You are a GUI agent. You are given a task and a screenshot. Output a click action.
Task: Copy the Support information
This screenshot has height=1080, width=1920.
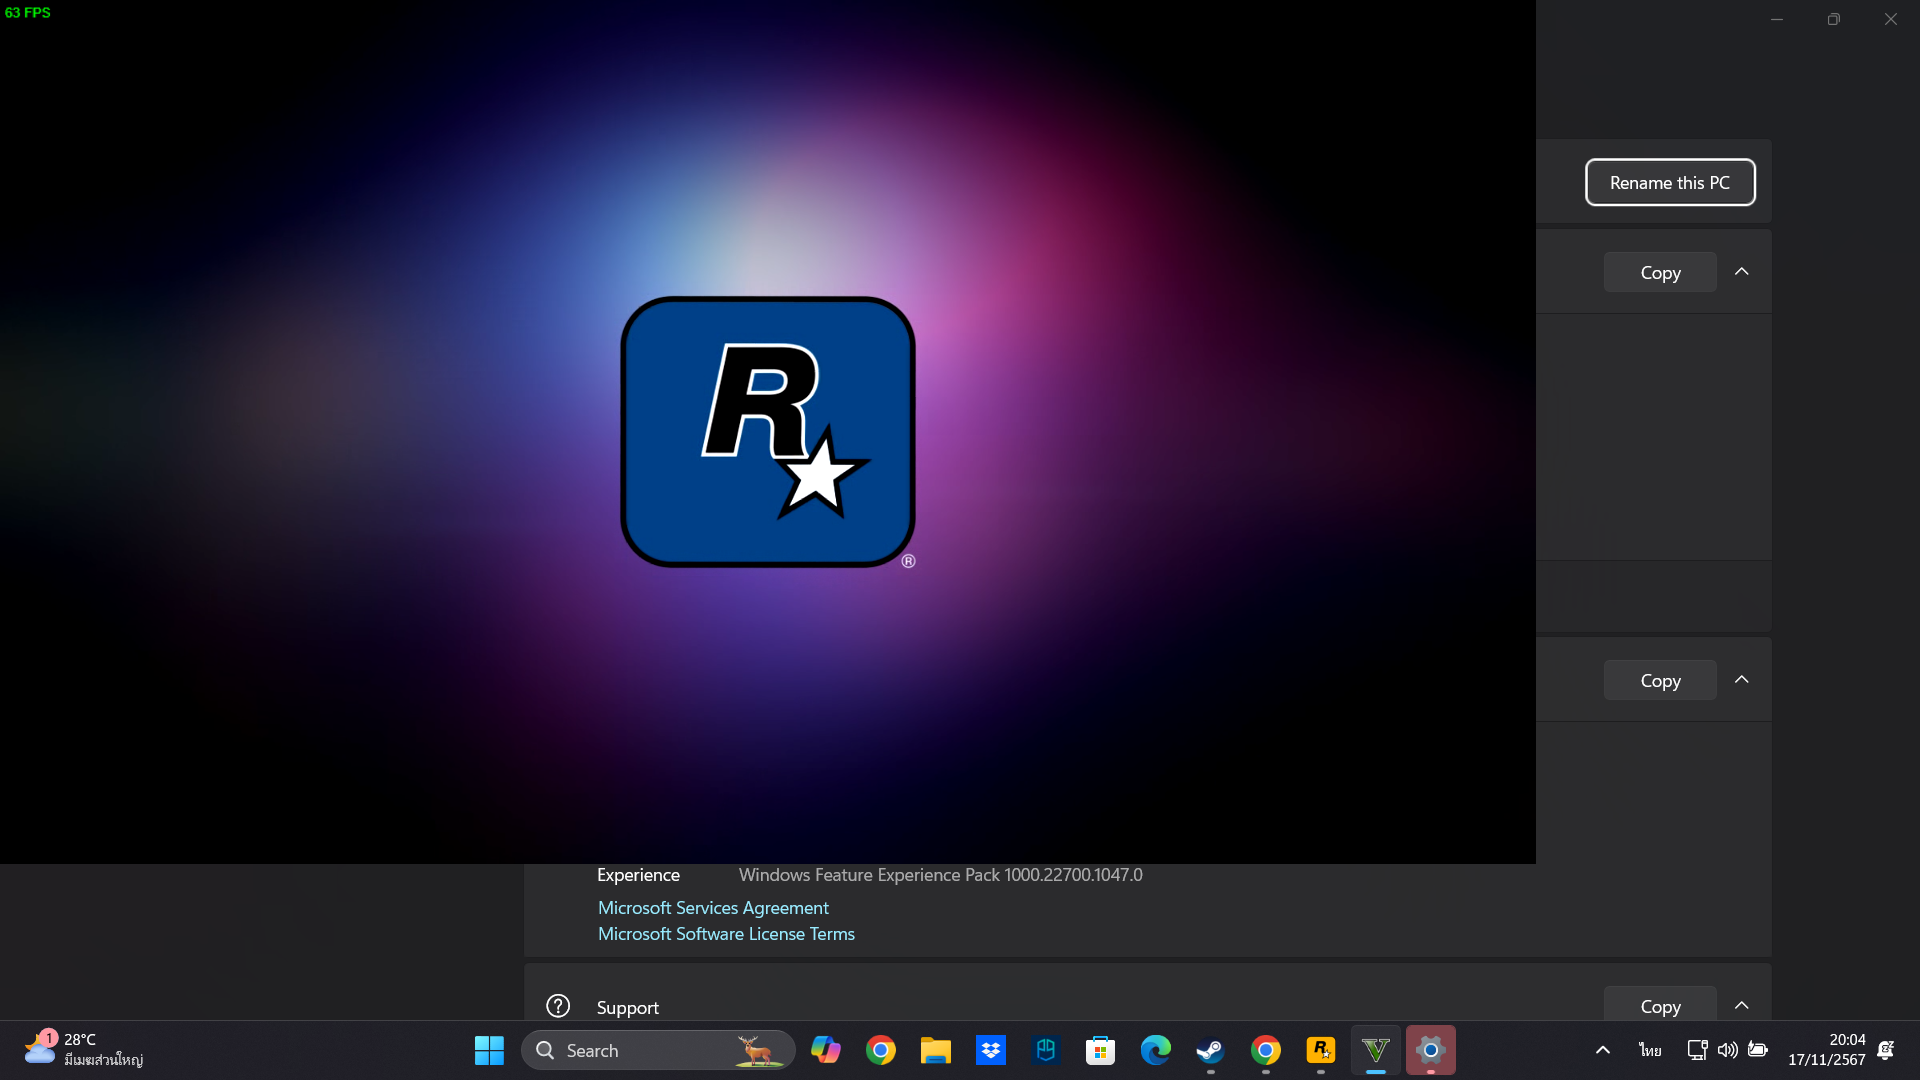(1660, 1004)
